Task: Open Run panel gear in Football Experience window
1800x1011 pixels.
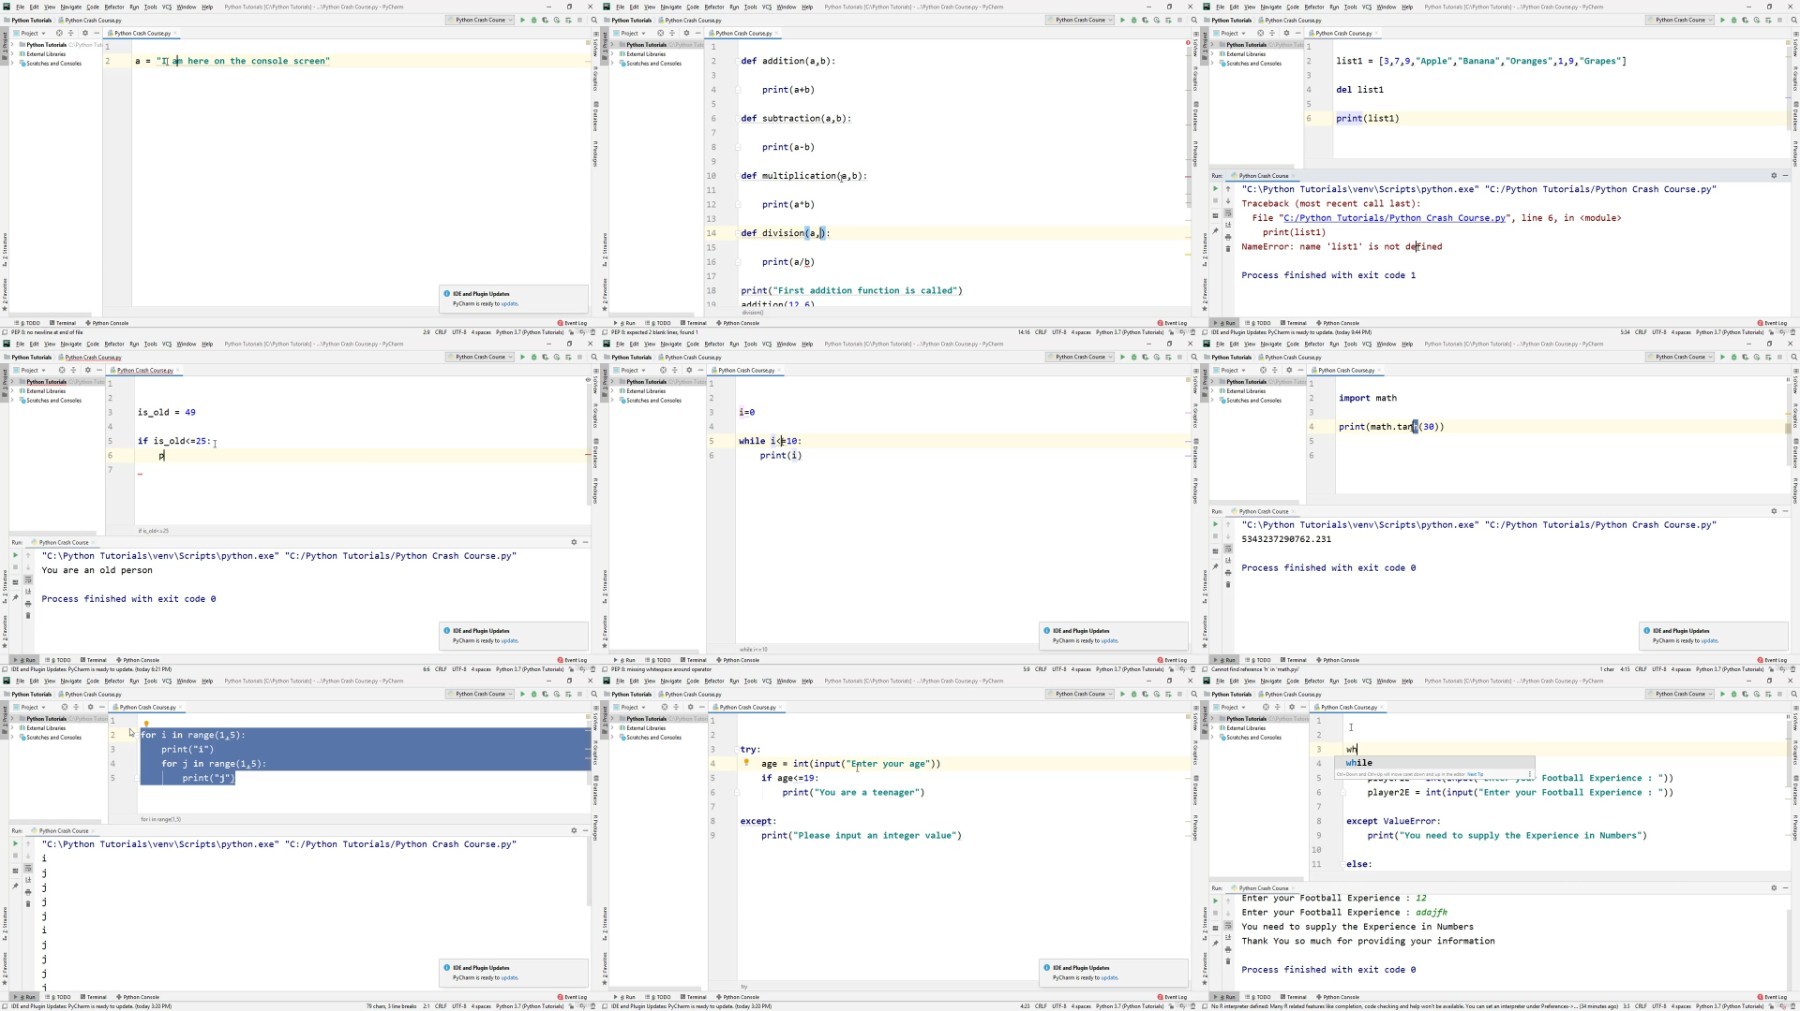Action: click(1774, 888)
